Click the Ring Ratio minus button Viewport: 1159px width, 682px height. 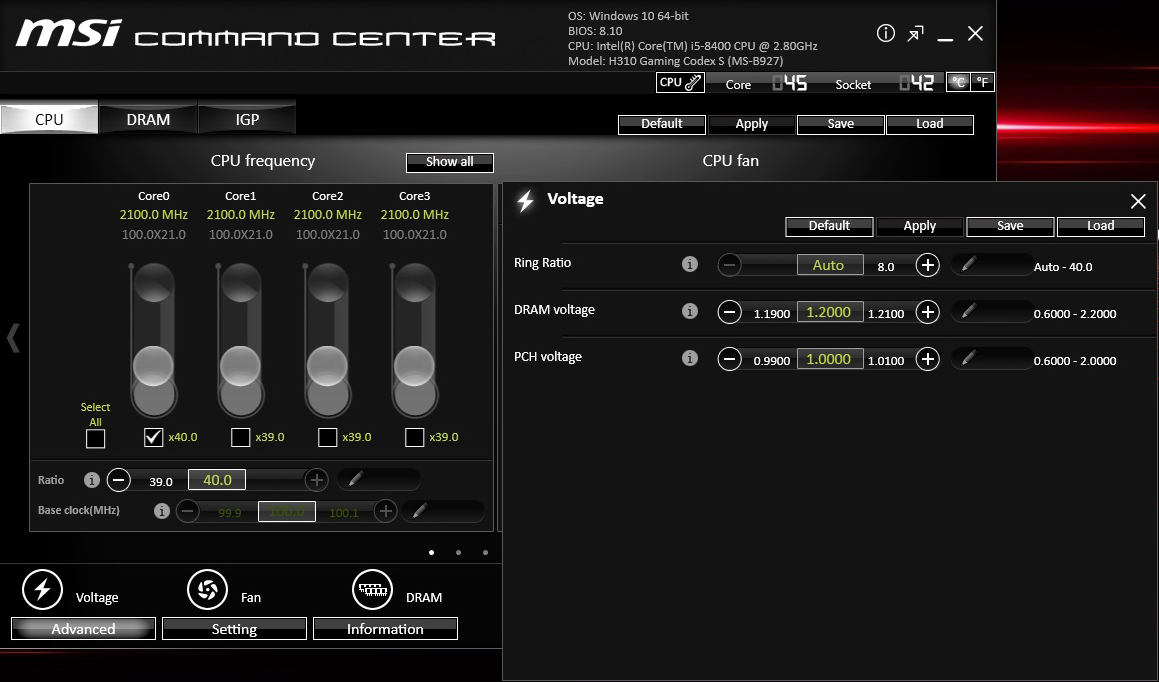(730, 265)
